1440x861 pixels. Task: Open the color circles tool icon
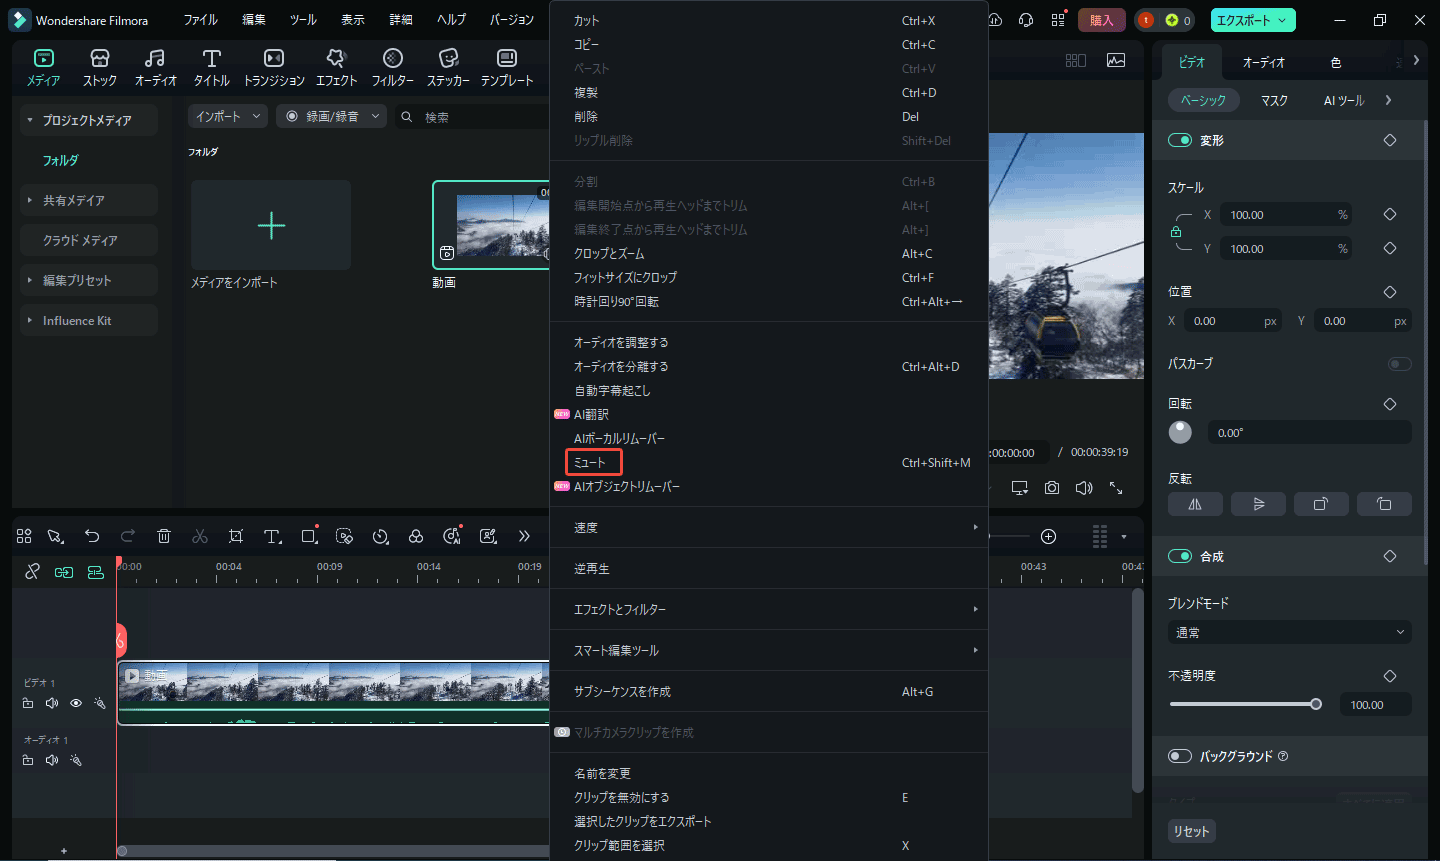416,537
